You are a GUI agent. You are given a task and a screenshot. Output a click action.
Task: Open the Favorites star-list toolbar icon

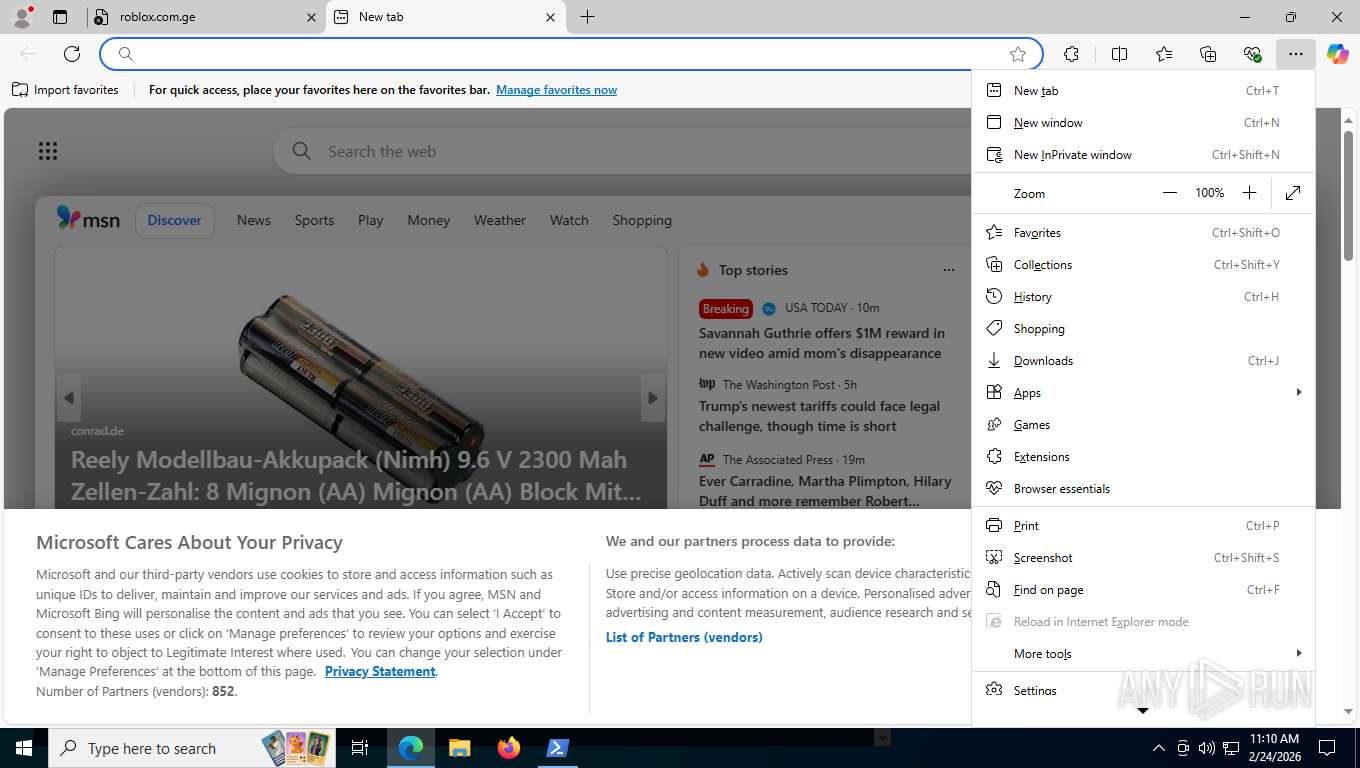(x=1164, y=54)
